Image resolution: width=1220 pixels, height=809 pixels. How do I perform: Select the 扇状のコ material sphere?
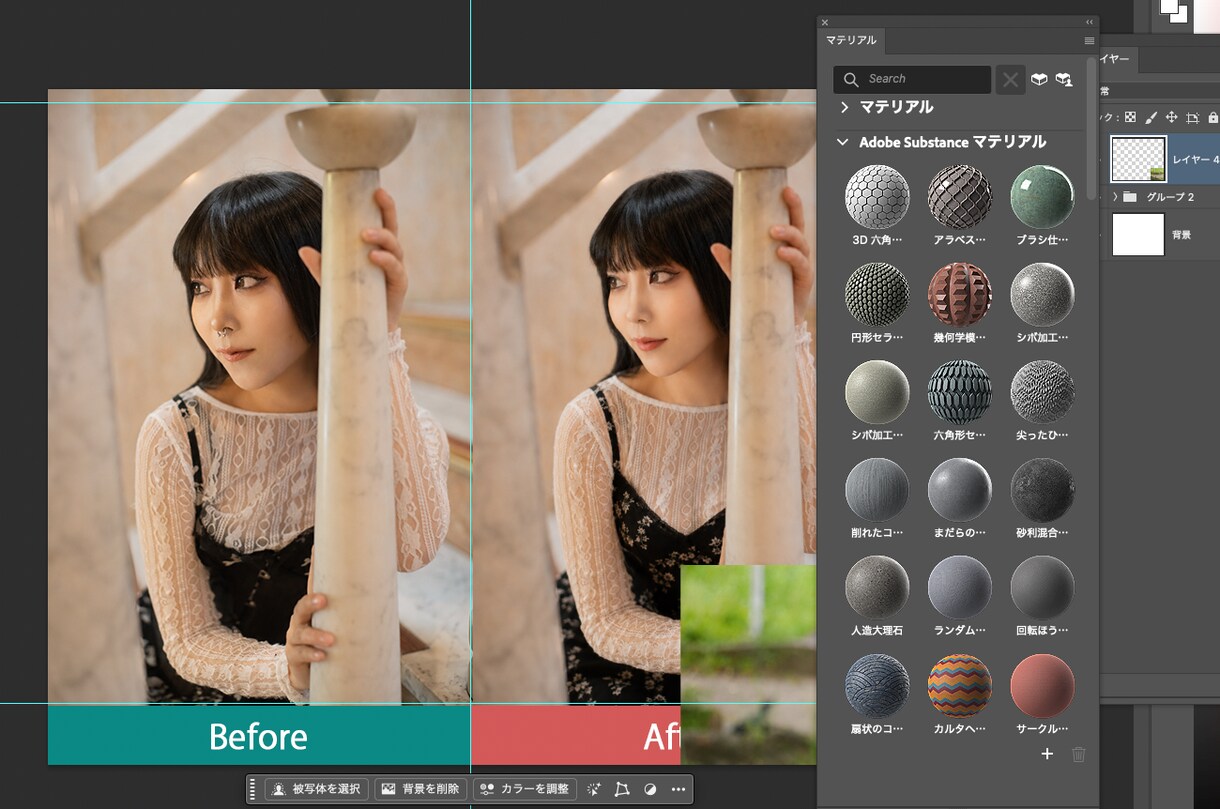tap(877, 686)
